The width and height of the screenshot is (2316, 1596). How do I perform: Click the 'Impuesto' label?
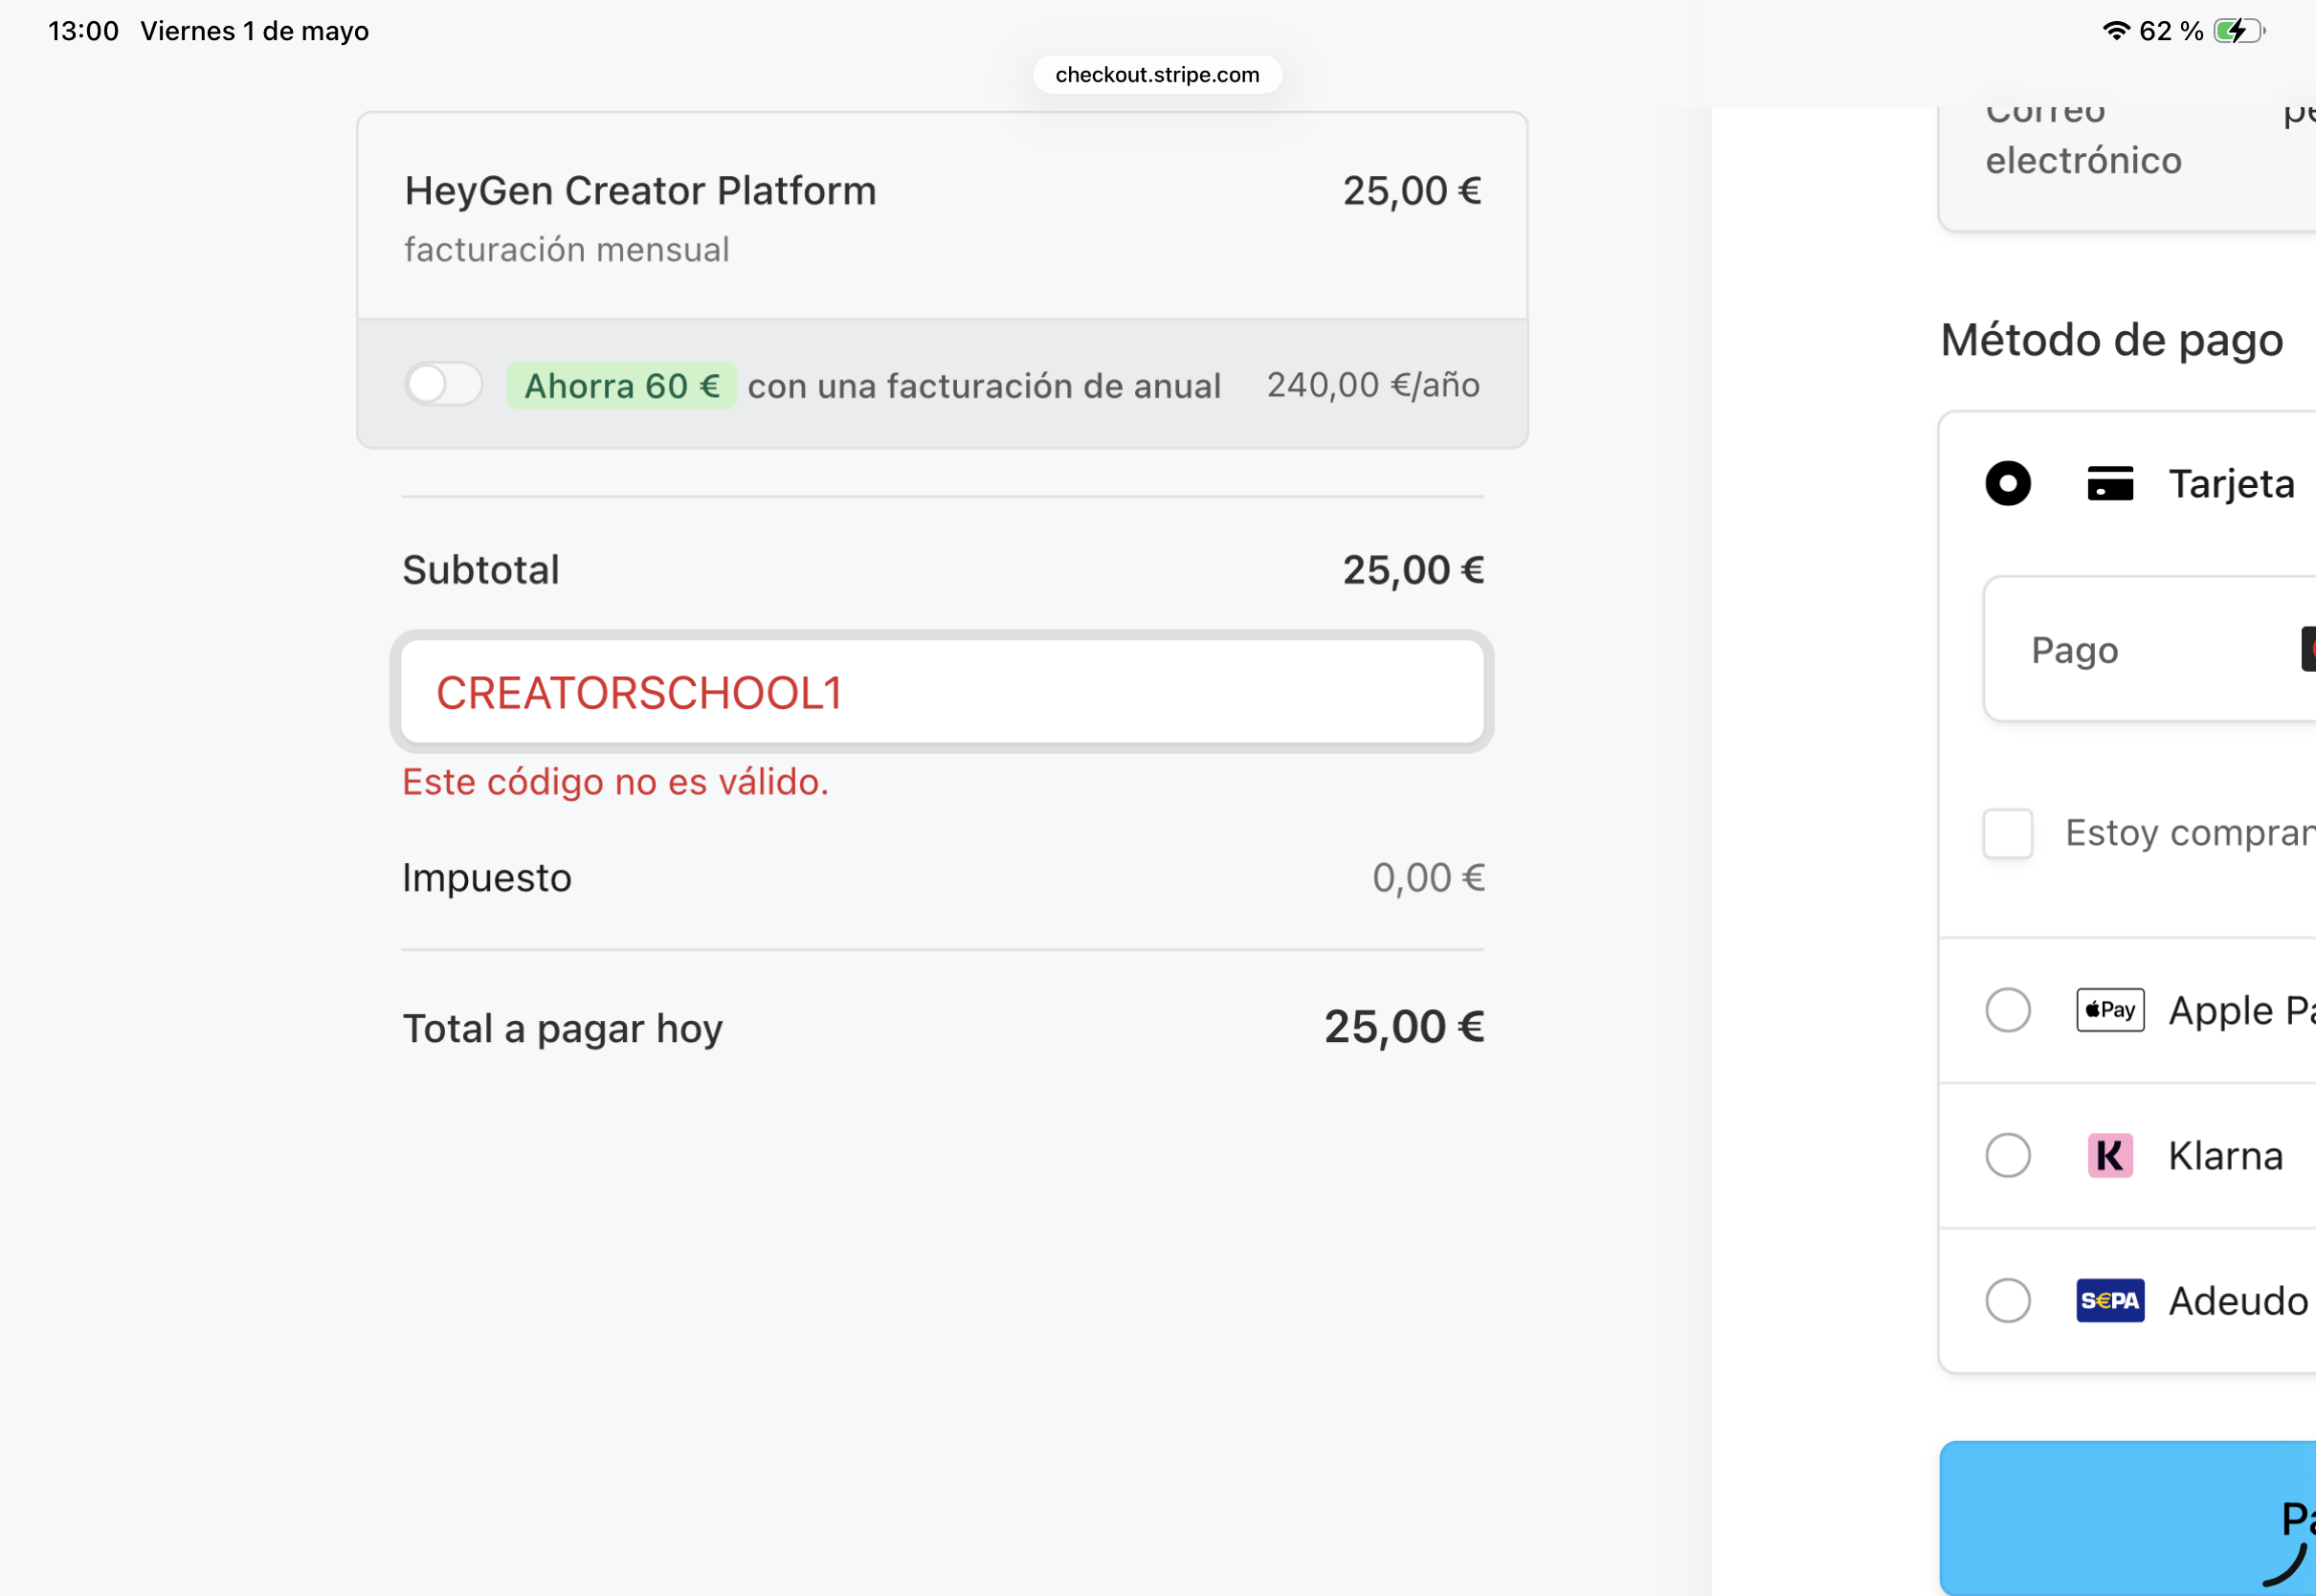click(486, 878)
